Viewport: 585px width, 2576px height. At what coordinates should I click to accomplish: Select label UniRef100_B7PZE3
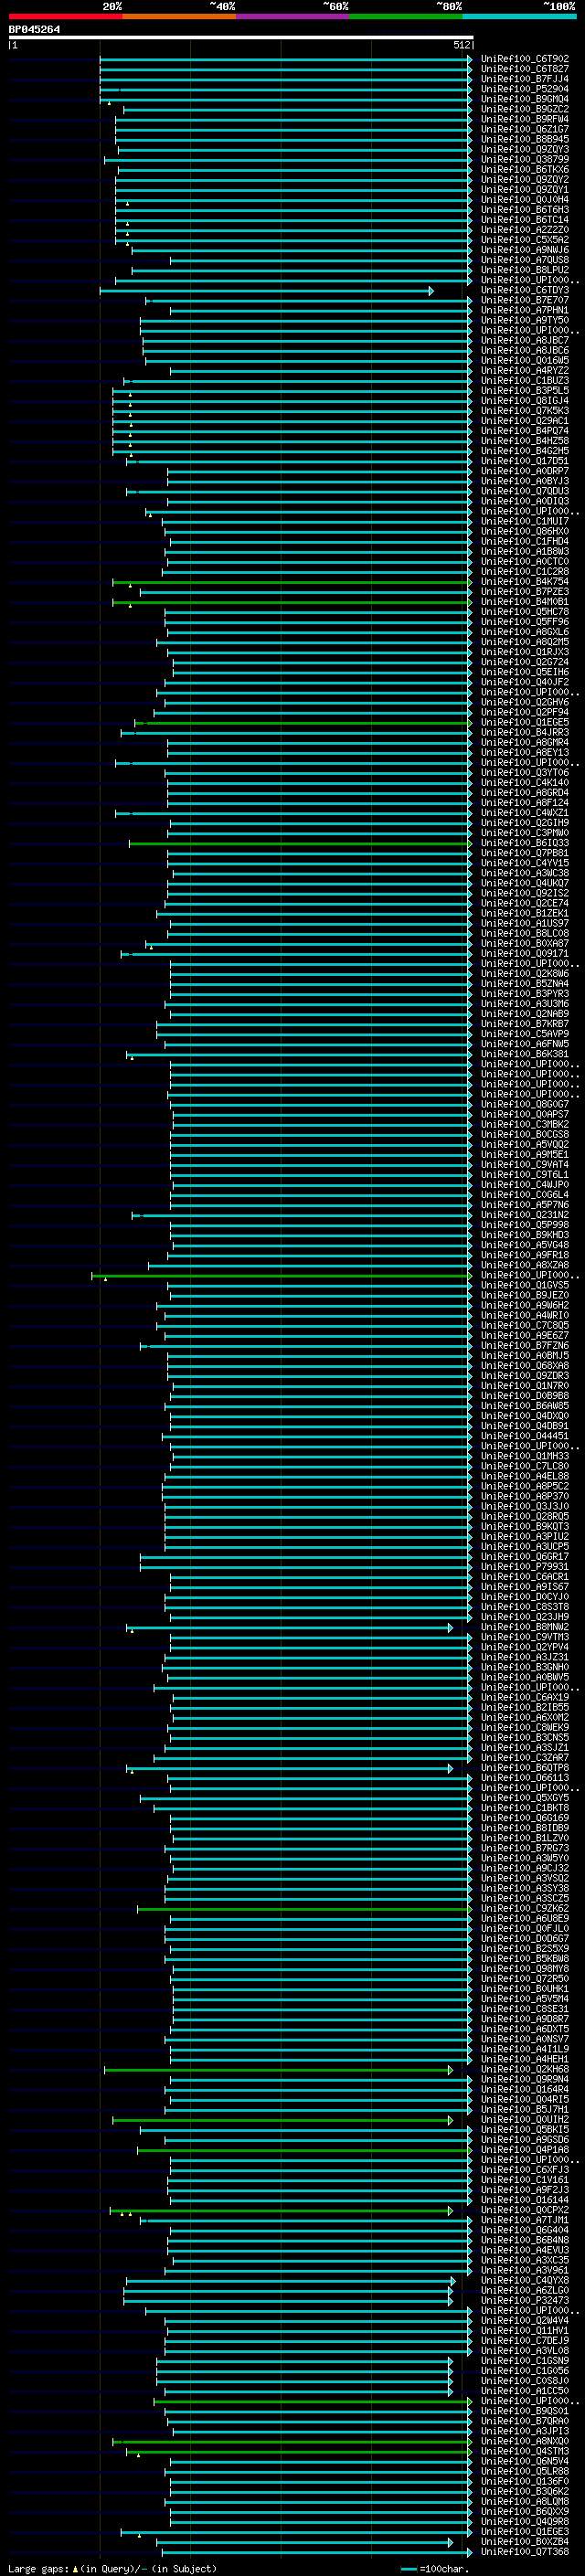pyautogui.click(x=524, y=592)
